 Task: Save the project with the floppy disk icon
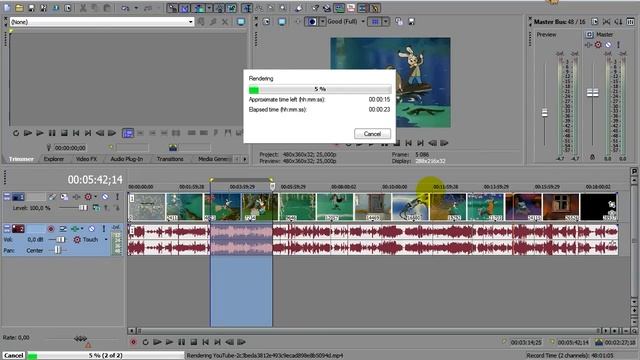pyautogui.click(x=31, y=8)
